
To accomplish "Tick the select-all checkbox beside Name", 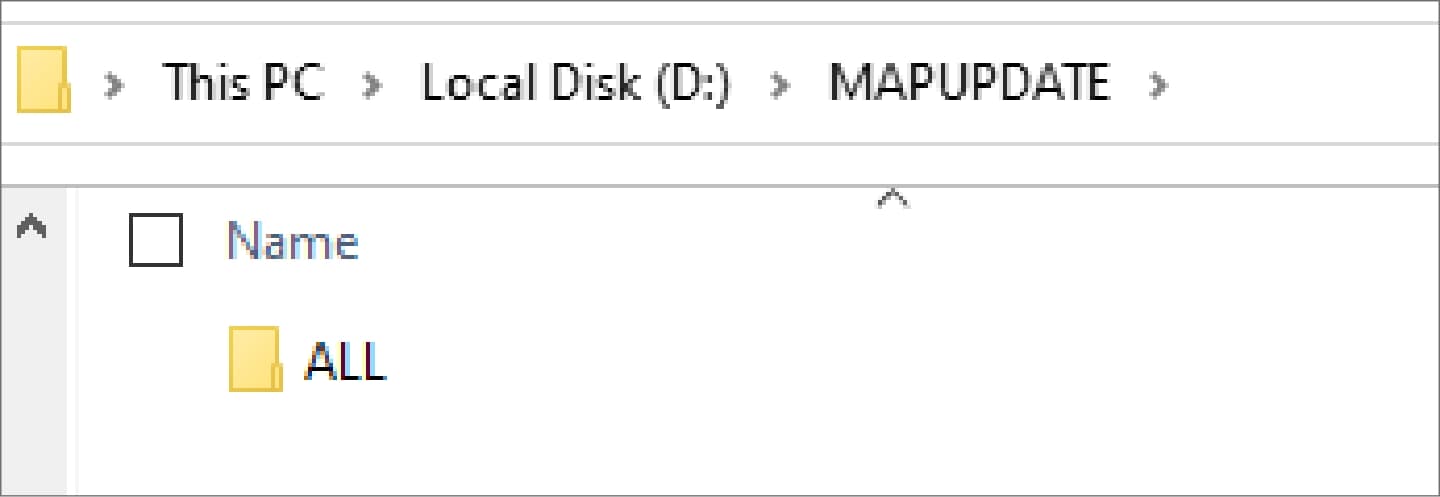I will (x=156, y=240).
